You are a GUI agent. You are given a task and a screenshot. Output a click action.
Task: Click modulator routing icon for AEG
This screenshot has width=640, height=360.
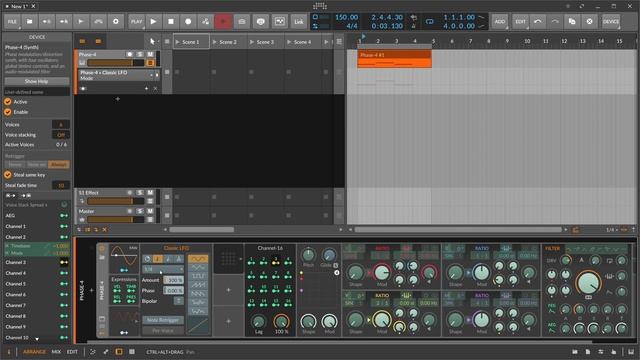[x=64, y=216]
